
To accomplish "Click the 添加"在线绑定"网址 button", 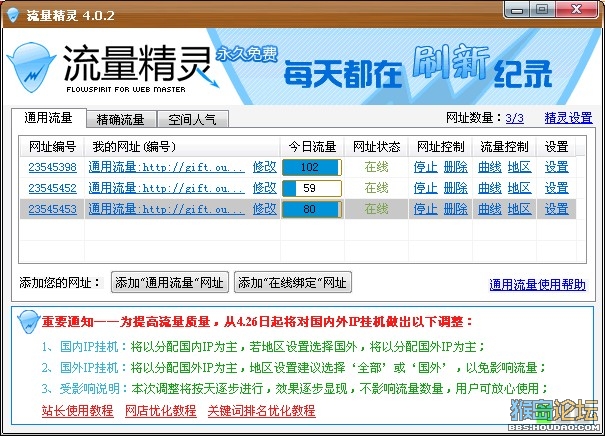I will click(x=293, y=282).
